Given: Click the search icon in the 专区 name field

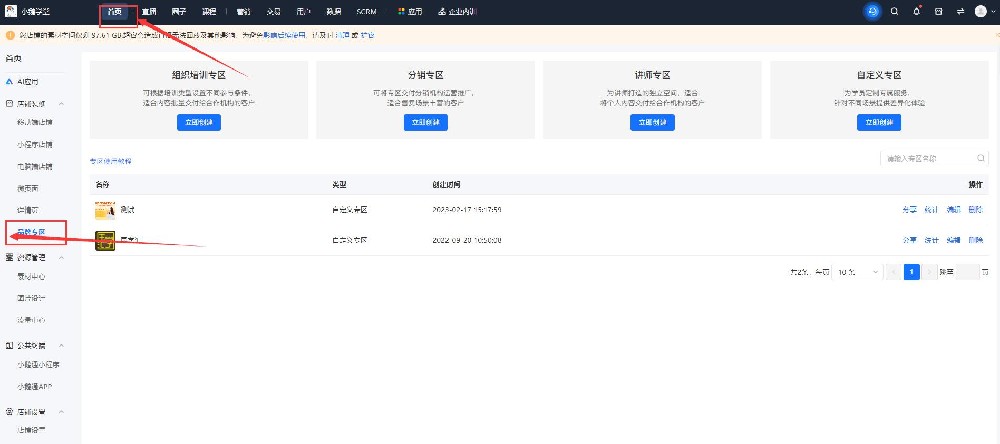Looking at the screenshot, I should [981, 158].
